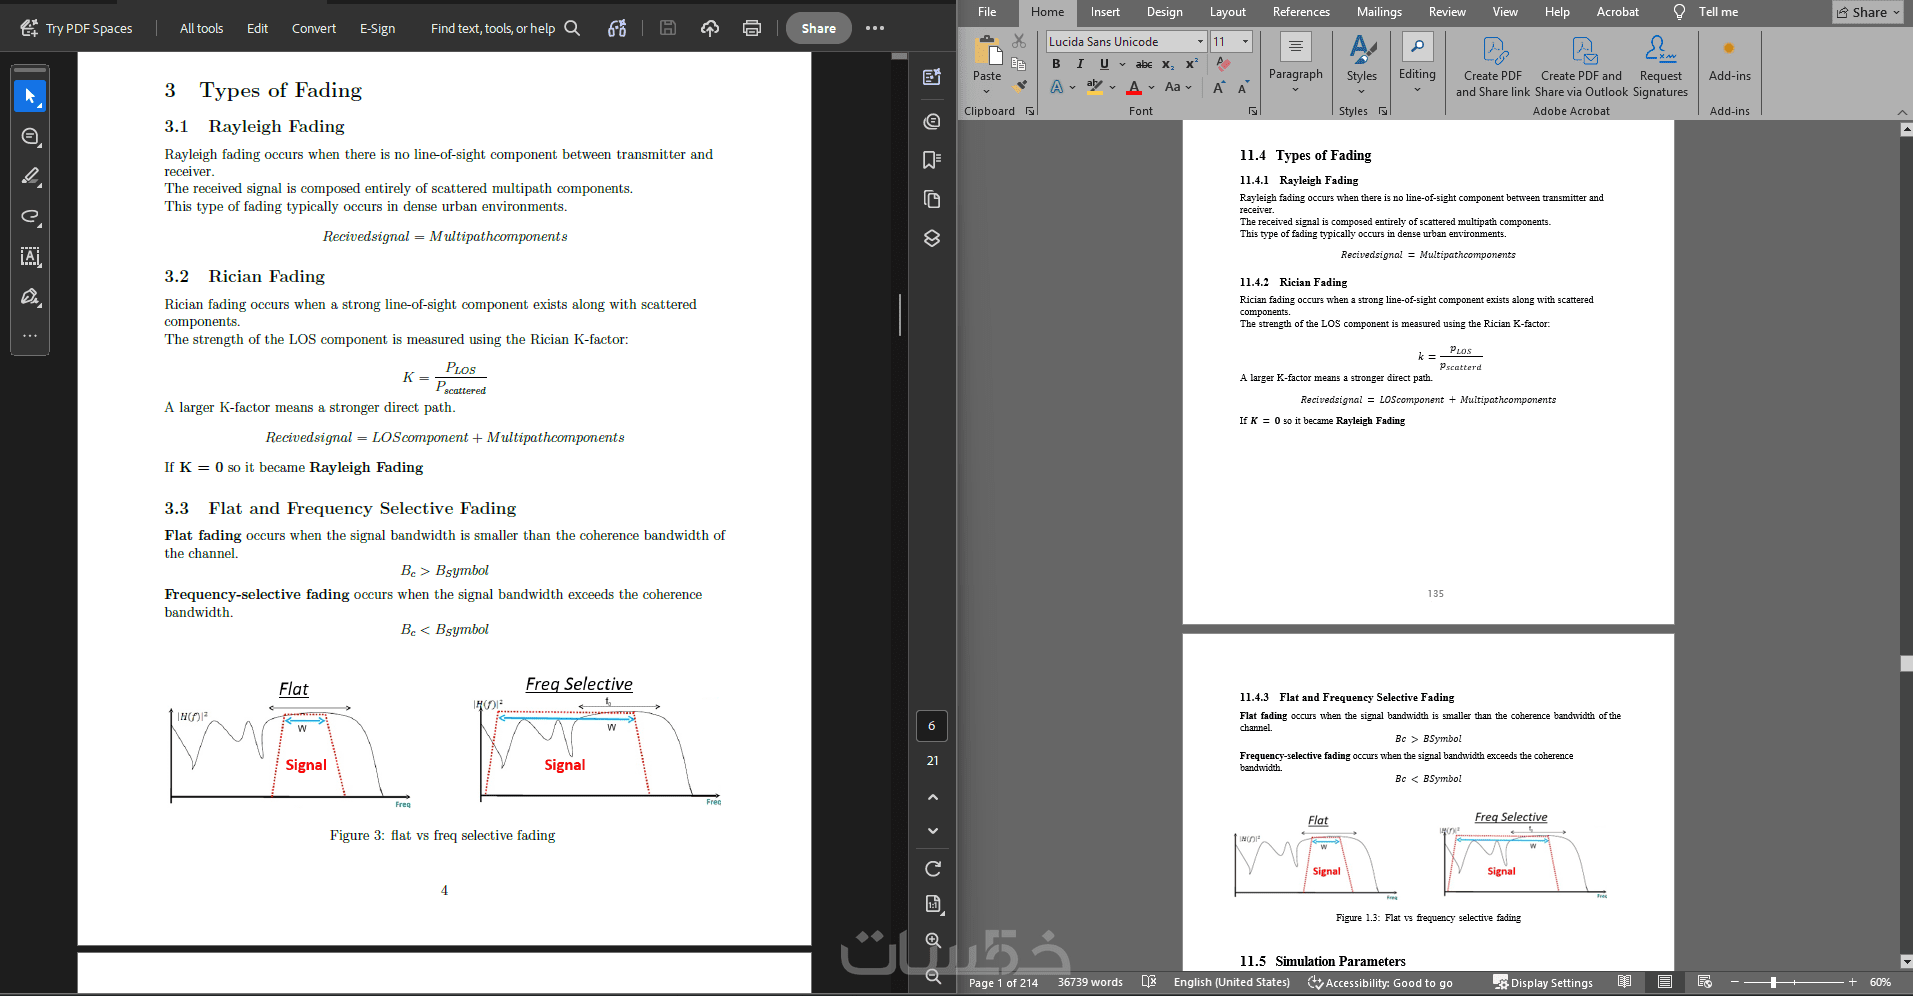The image size is (1913, 996).
Task: Toggle Underline formatting in Word
Action: click(1104, 64)
